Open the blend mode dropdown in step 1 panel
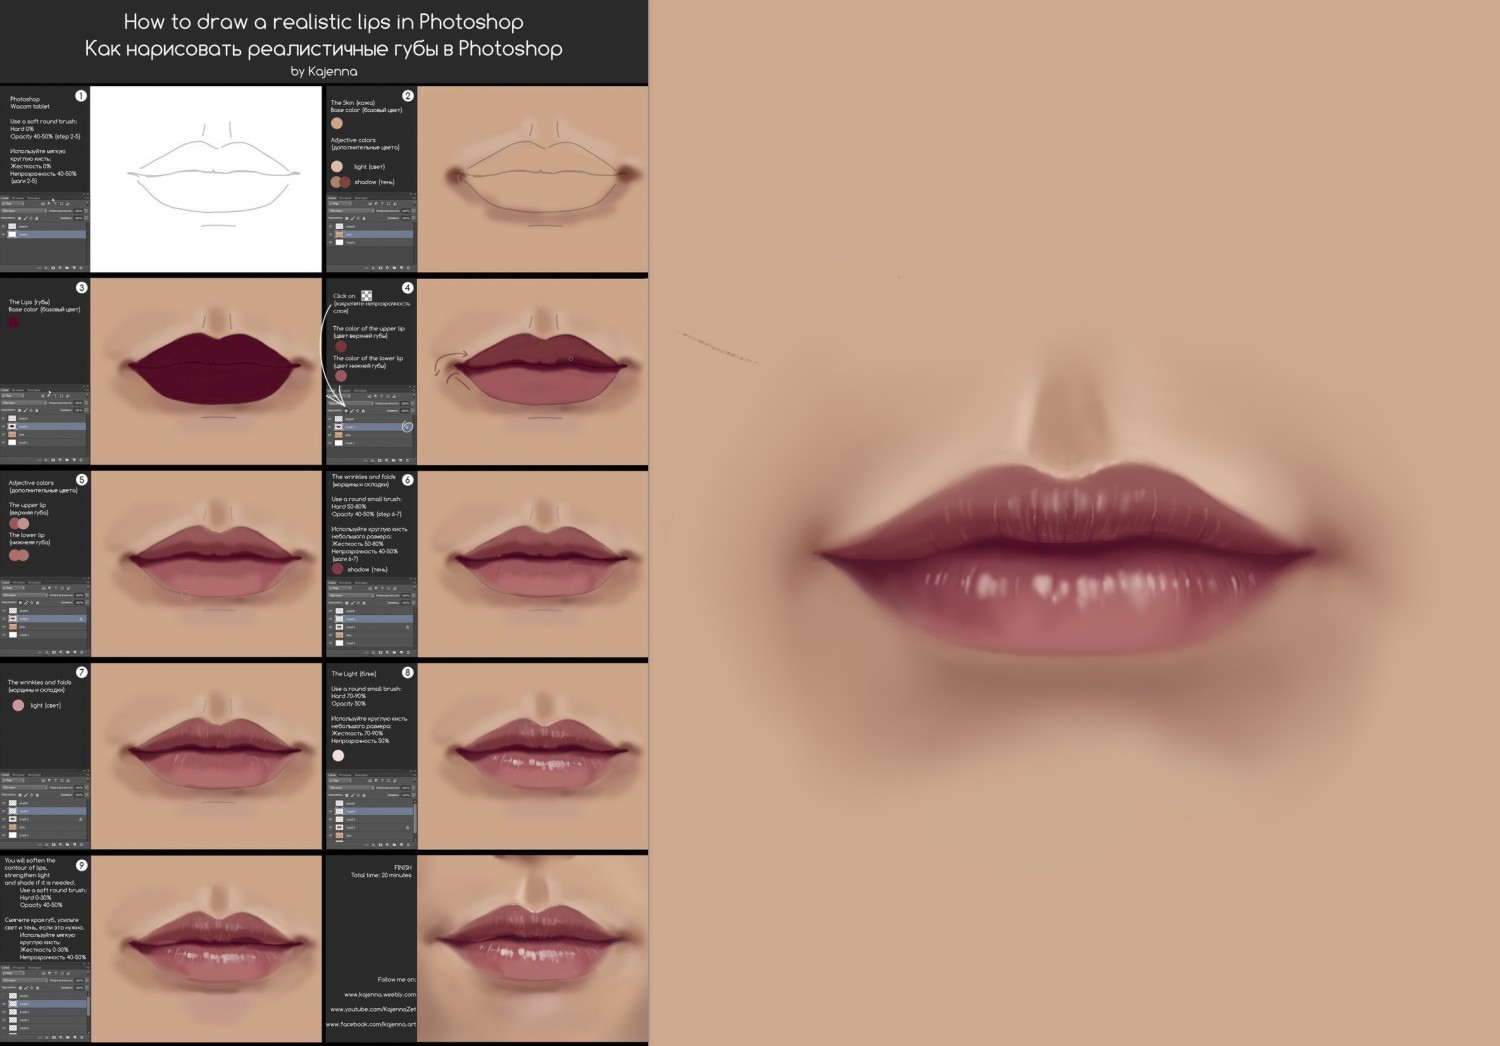This screenshot has height=1046, width=1500. click(x=24, y=211)
